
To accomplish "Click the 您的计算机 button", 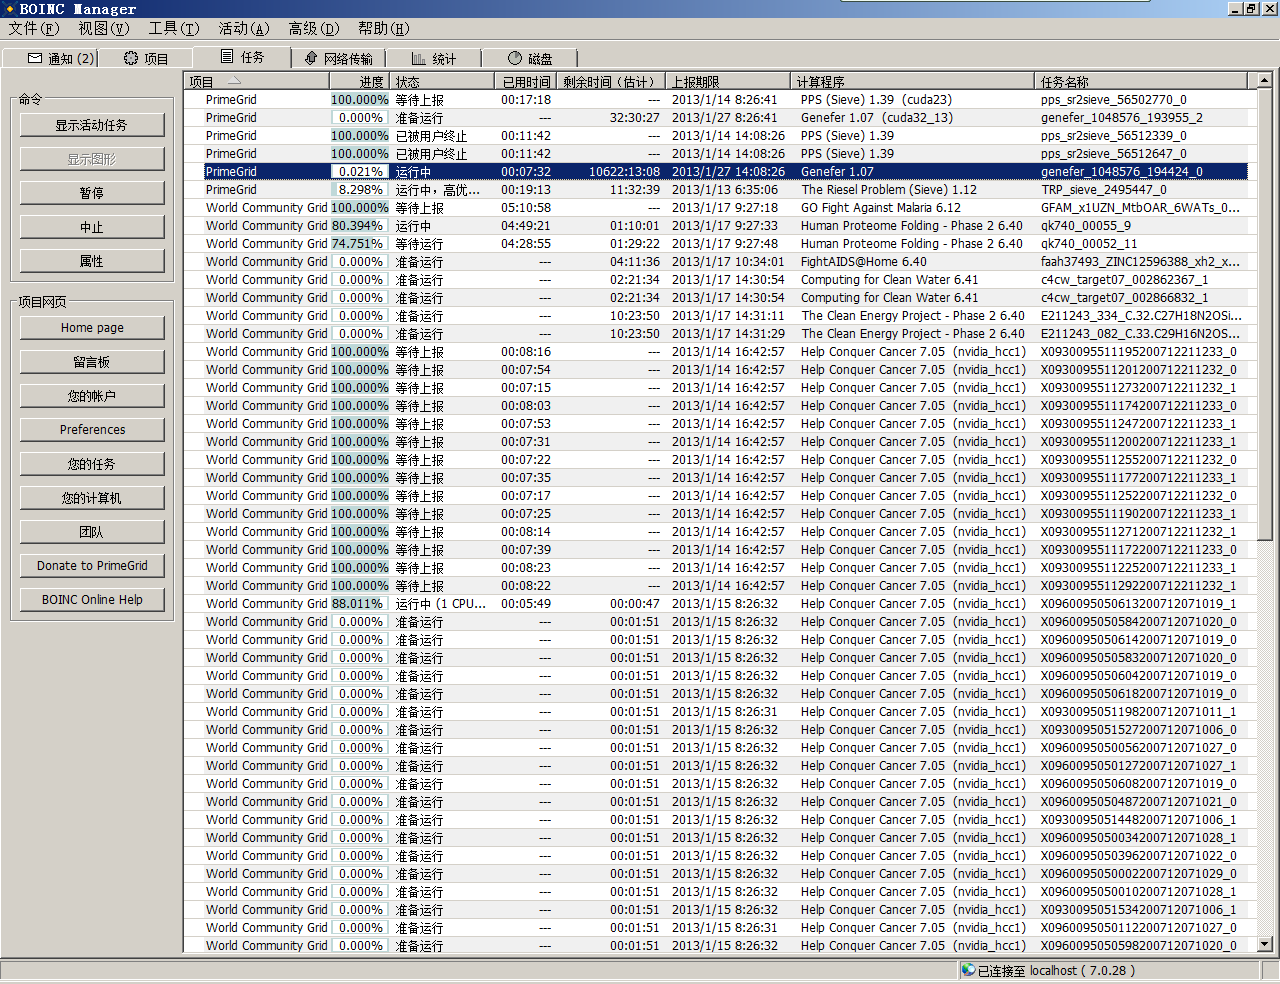I will click(x=92, y=498).
